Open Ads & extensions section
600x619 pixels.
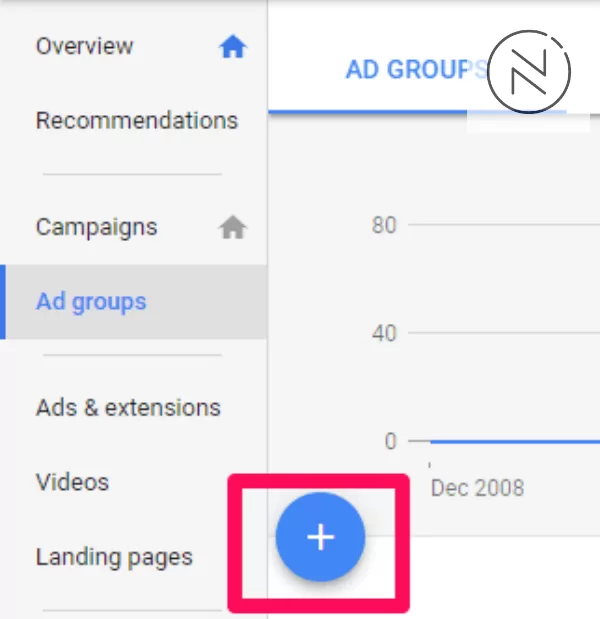tap(128, 408)
